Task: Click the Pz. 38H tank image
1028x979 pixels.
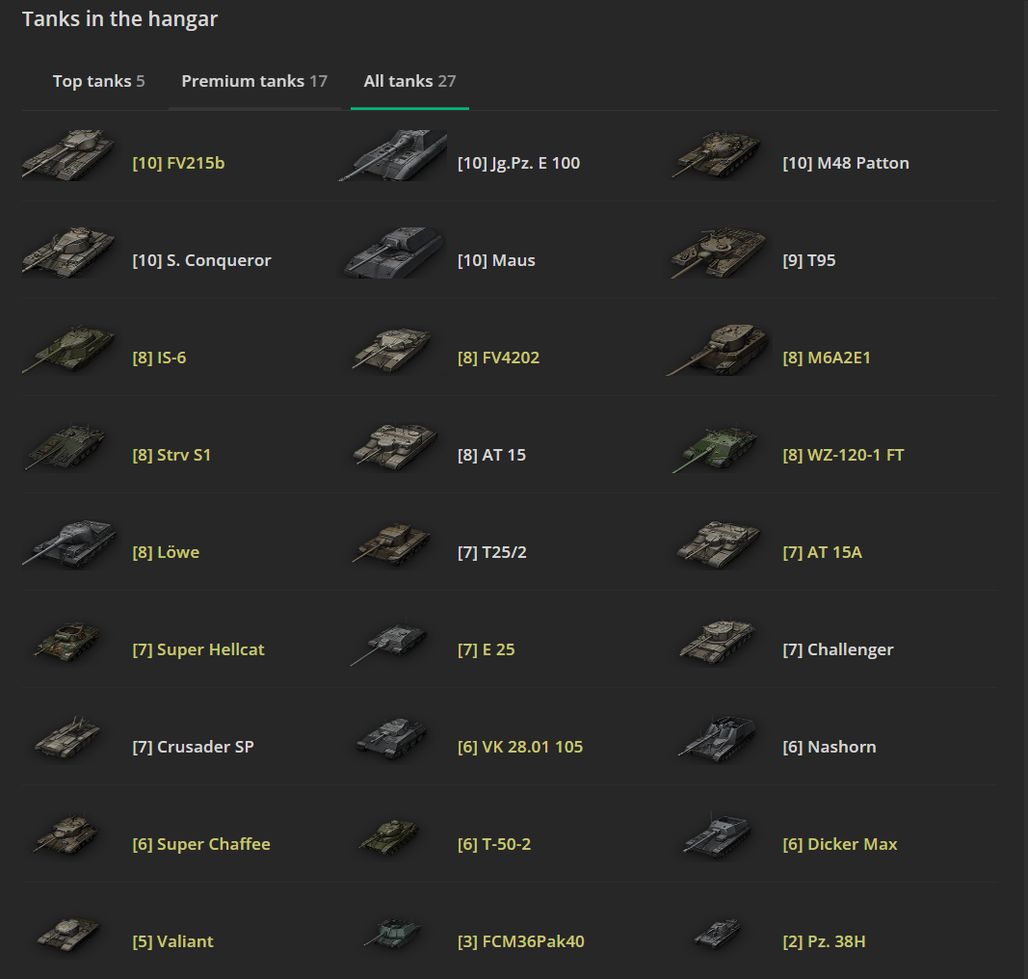Action: (x=717, y=934)
